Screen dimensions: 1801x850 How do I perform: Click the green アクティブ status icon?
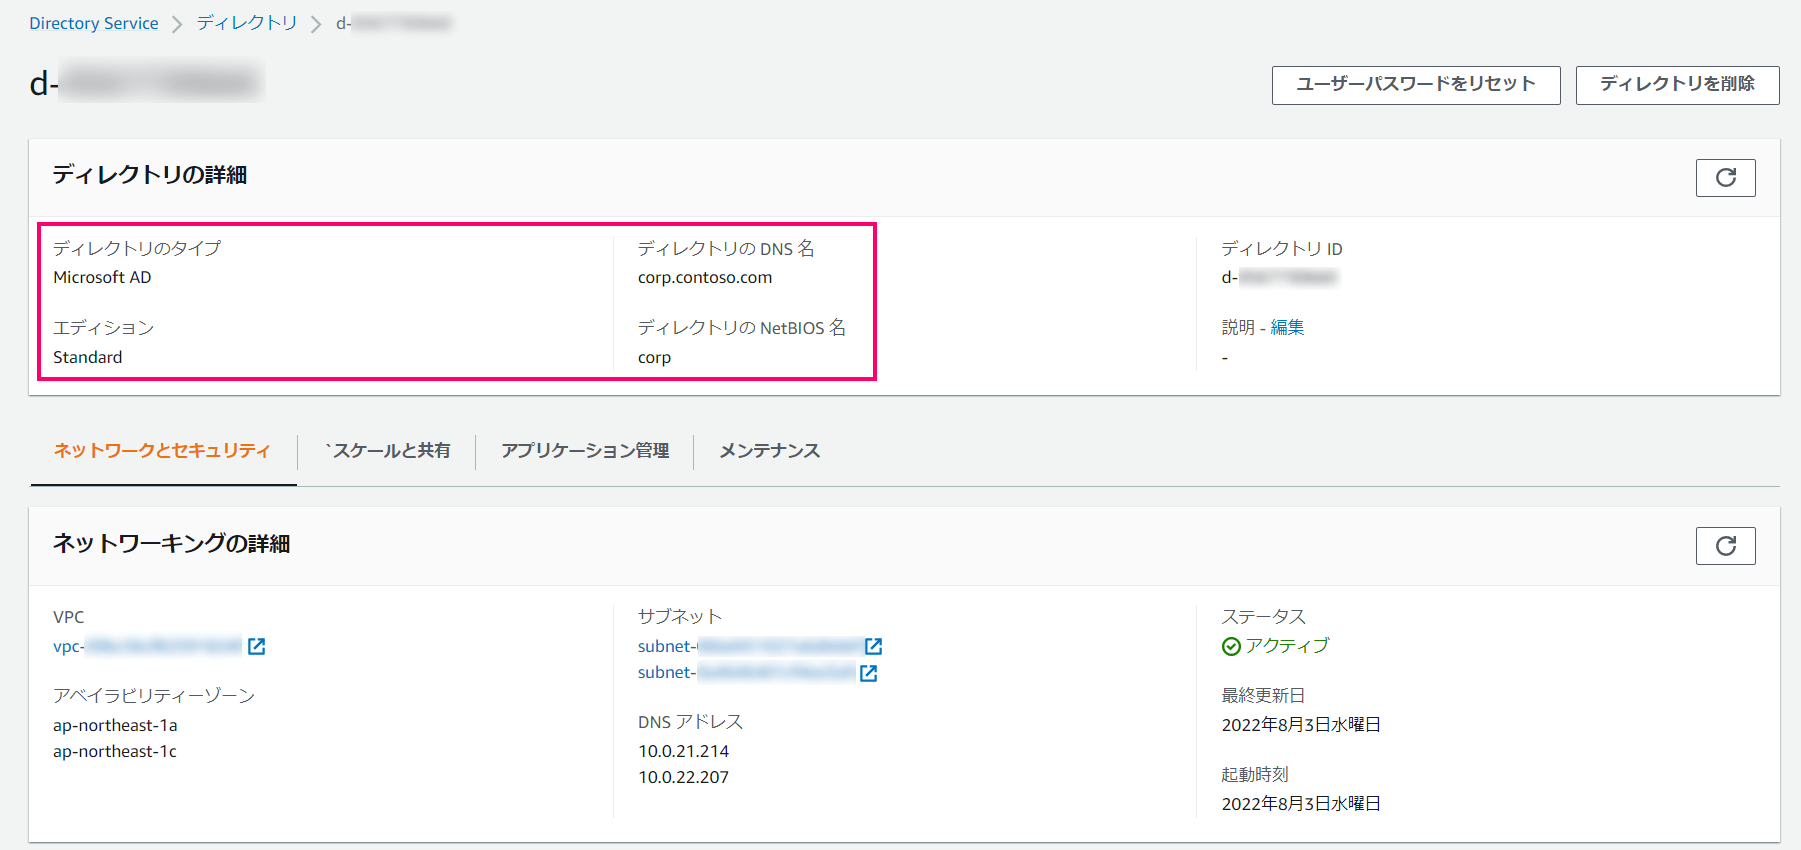point(1231,647)
